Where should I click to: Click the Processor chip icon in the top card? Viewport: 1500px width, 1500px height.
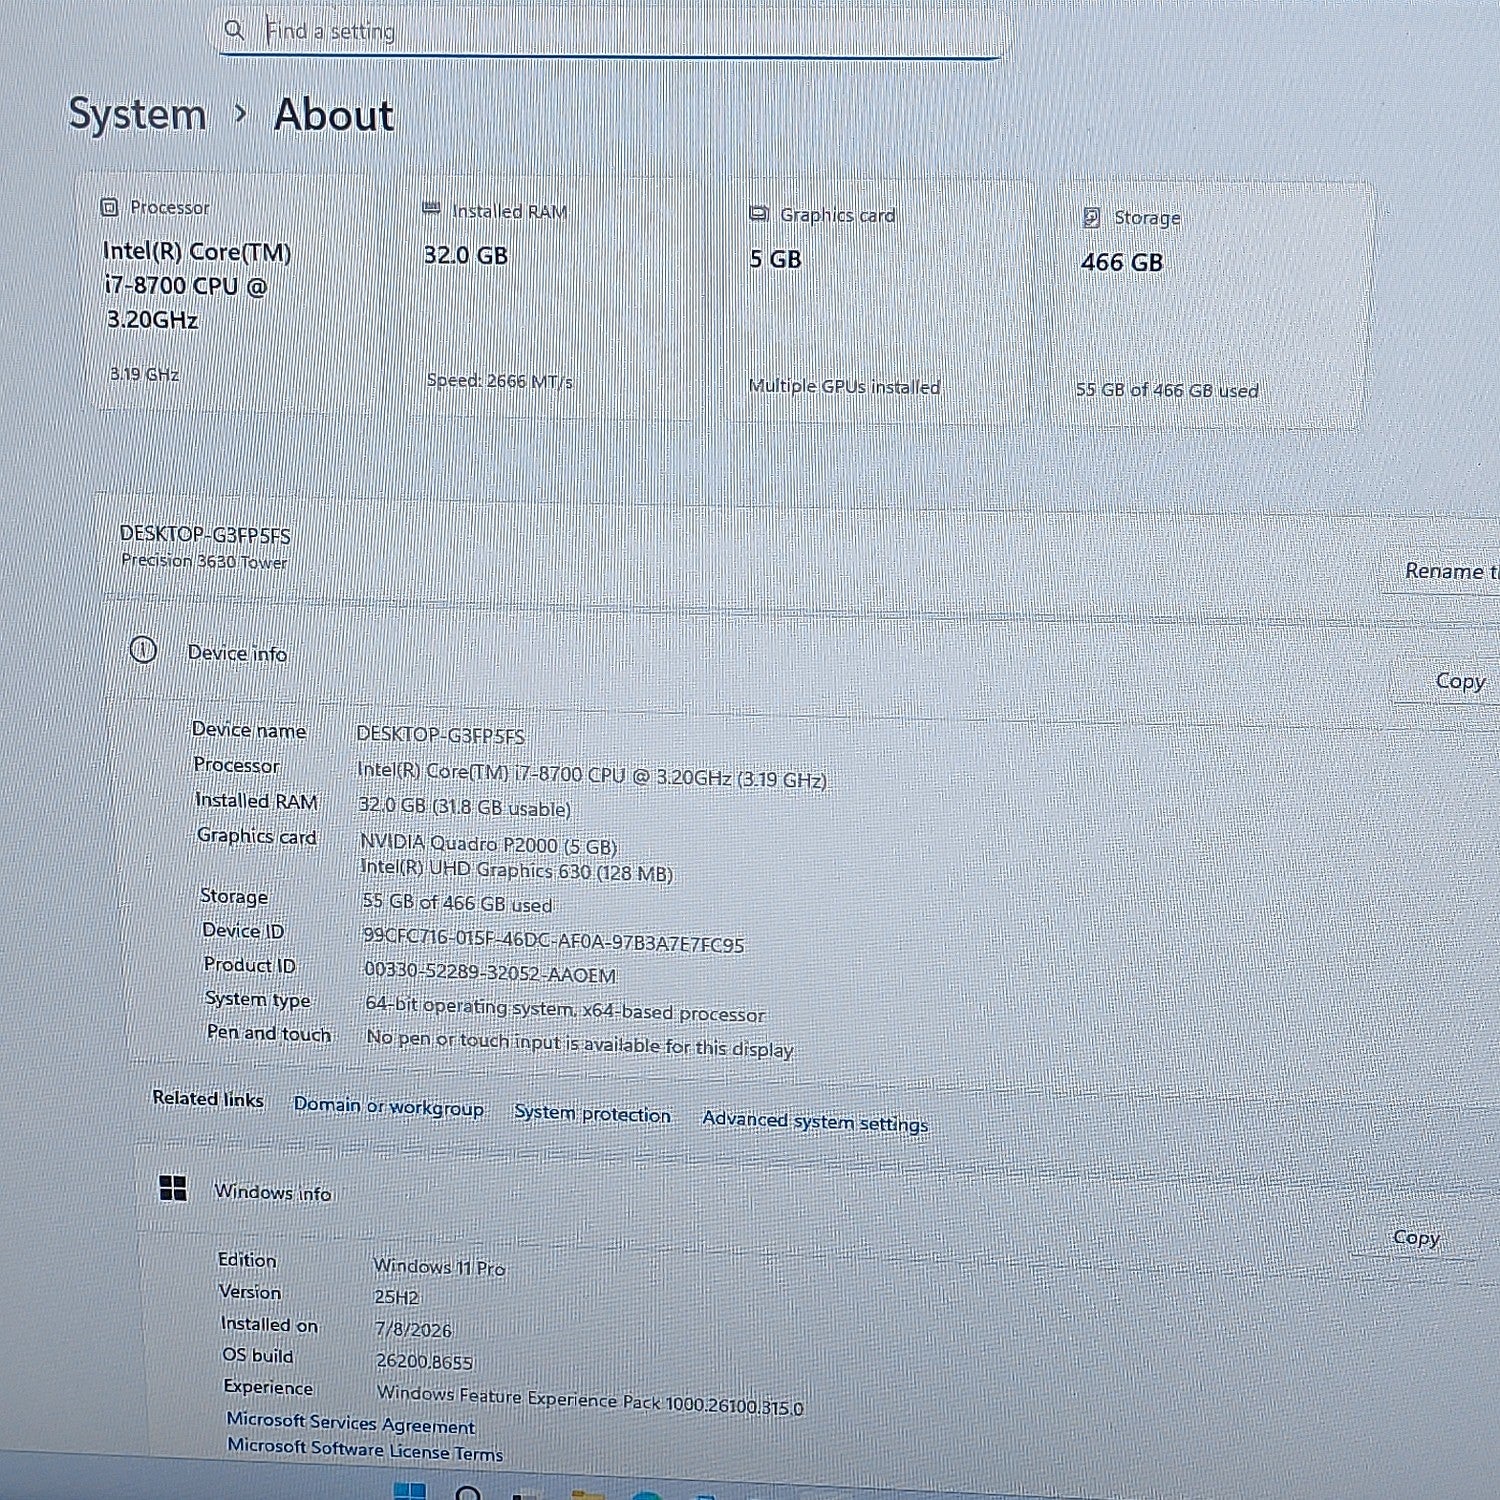click(109, 207)
